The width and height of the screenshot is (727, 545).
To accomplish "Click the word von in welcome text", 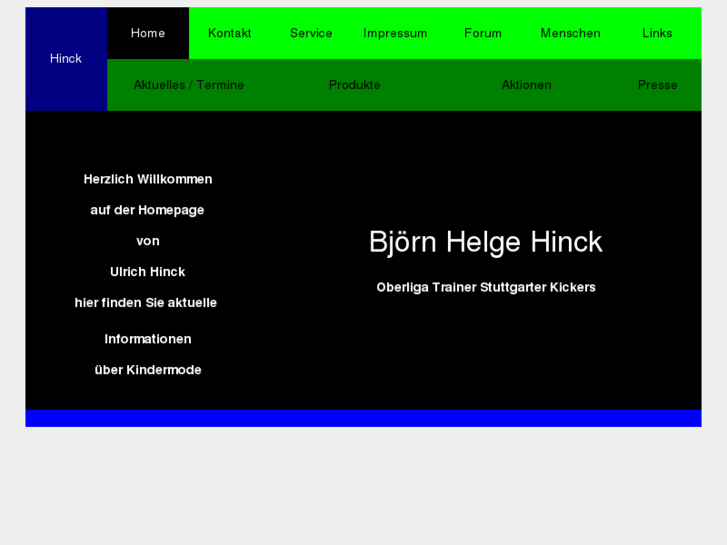I will coord(148,241).
